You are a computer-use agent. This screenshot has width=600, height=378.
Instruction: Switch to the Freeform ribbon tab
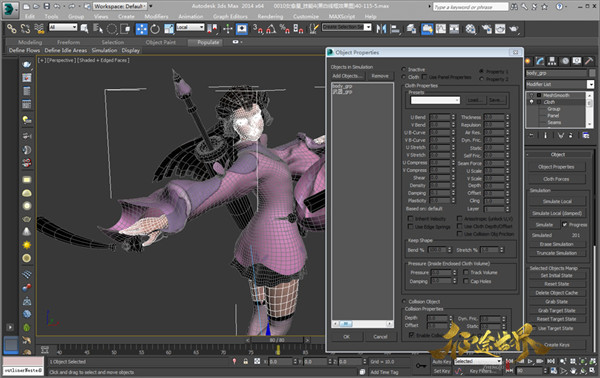tap(68, 42)
